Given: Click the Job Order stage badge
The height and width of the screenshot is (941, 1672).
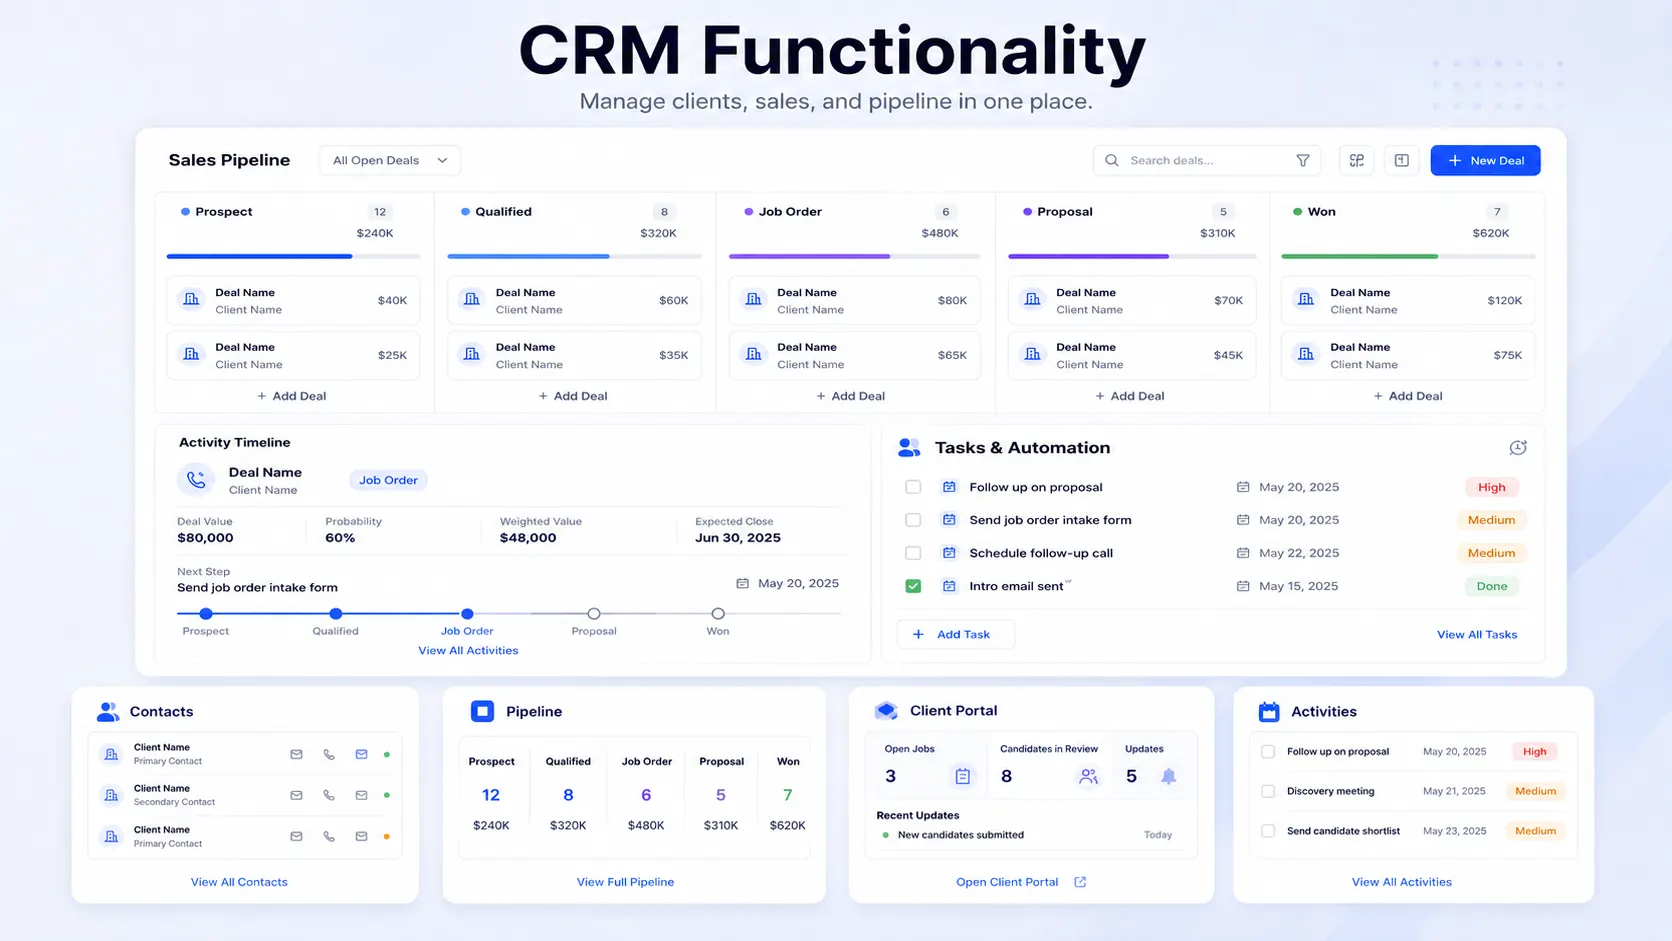Looking at the screenshot, I should coord(388,480).
